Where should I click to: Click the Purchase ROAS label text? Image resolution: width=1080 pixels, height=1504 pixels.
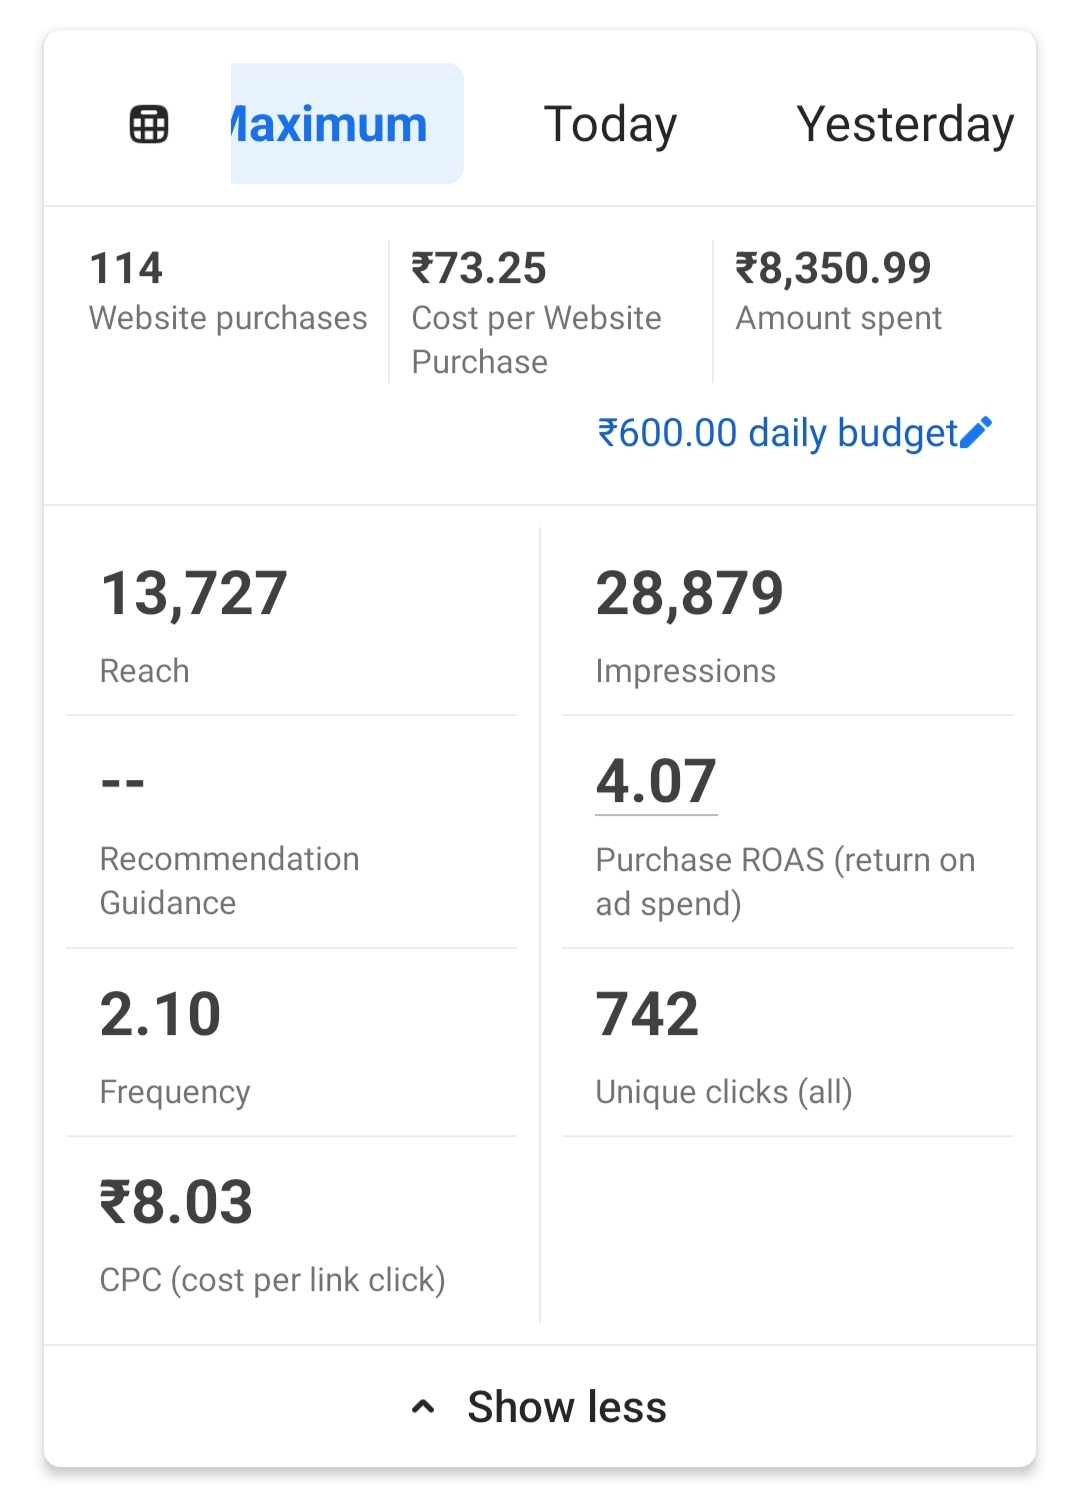point(785,881)
